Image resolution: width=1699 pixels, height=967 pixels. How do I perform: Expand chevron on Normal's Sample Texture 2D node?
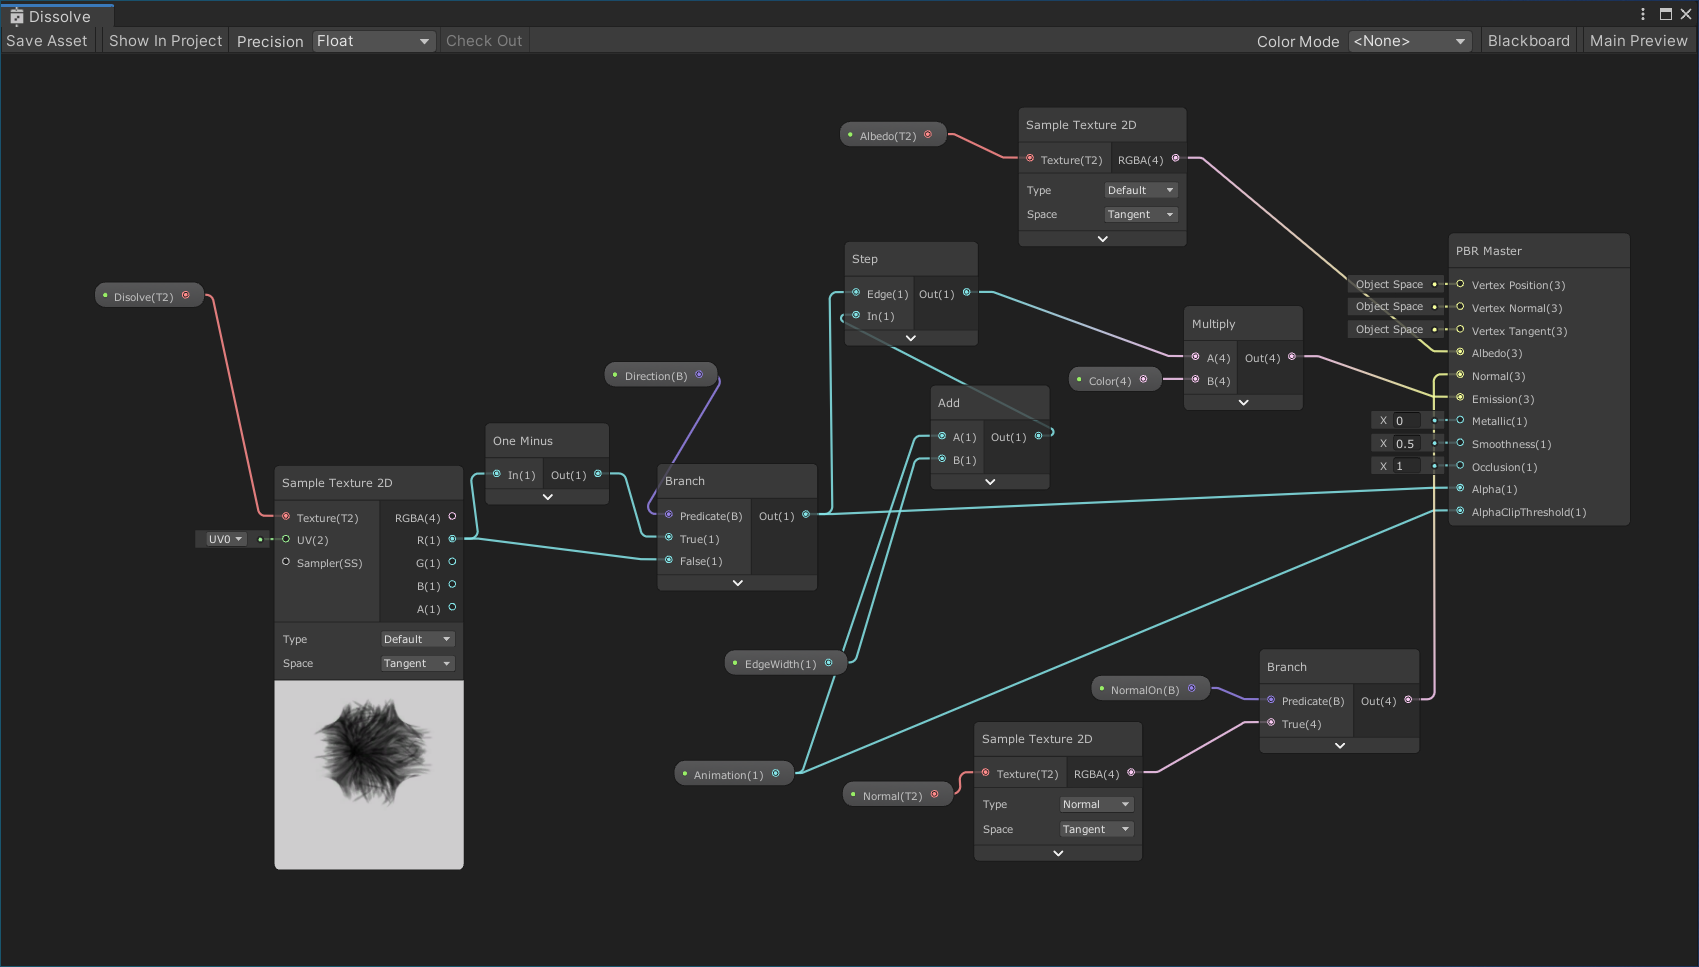(x=1058, y=853)
